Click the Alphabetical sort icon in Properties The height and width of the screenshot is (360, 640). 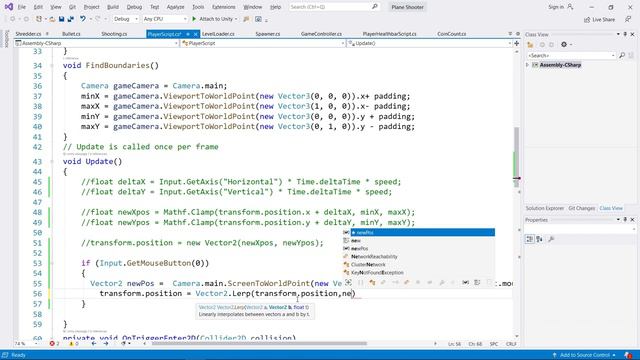(x=540, y=239)
